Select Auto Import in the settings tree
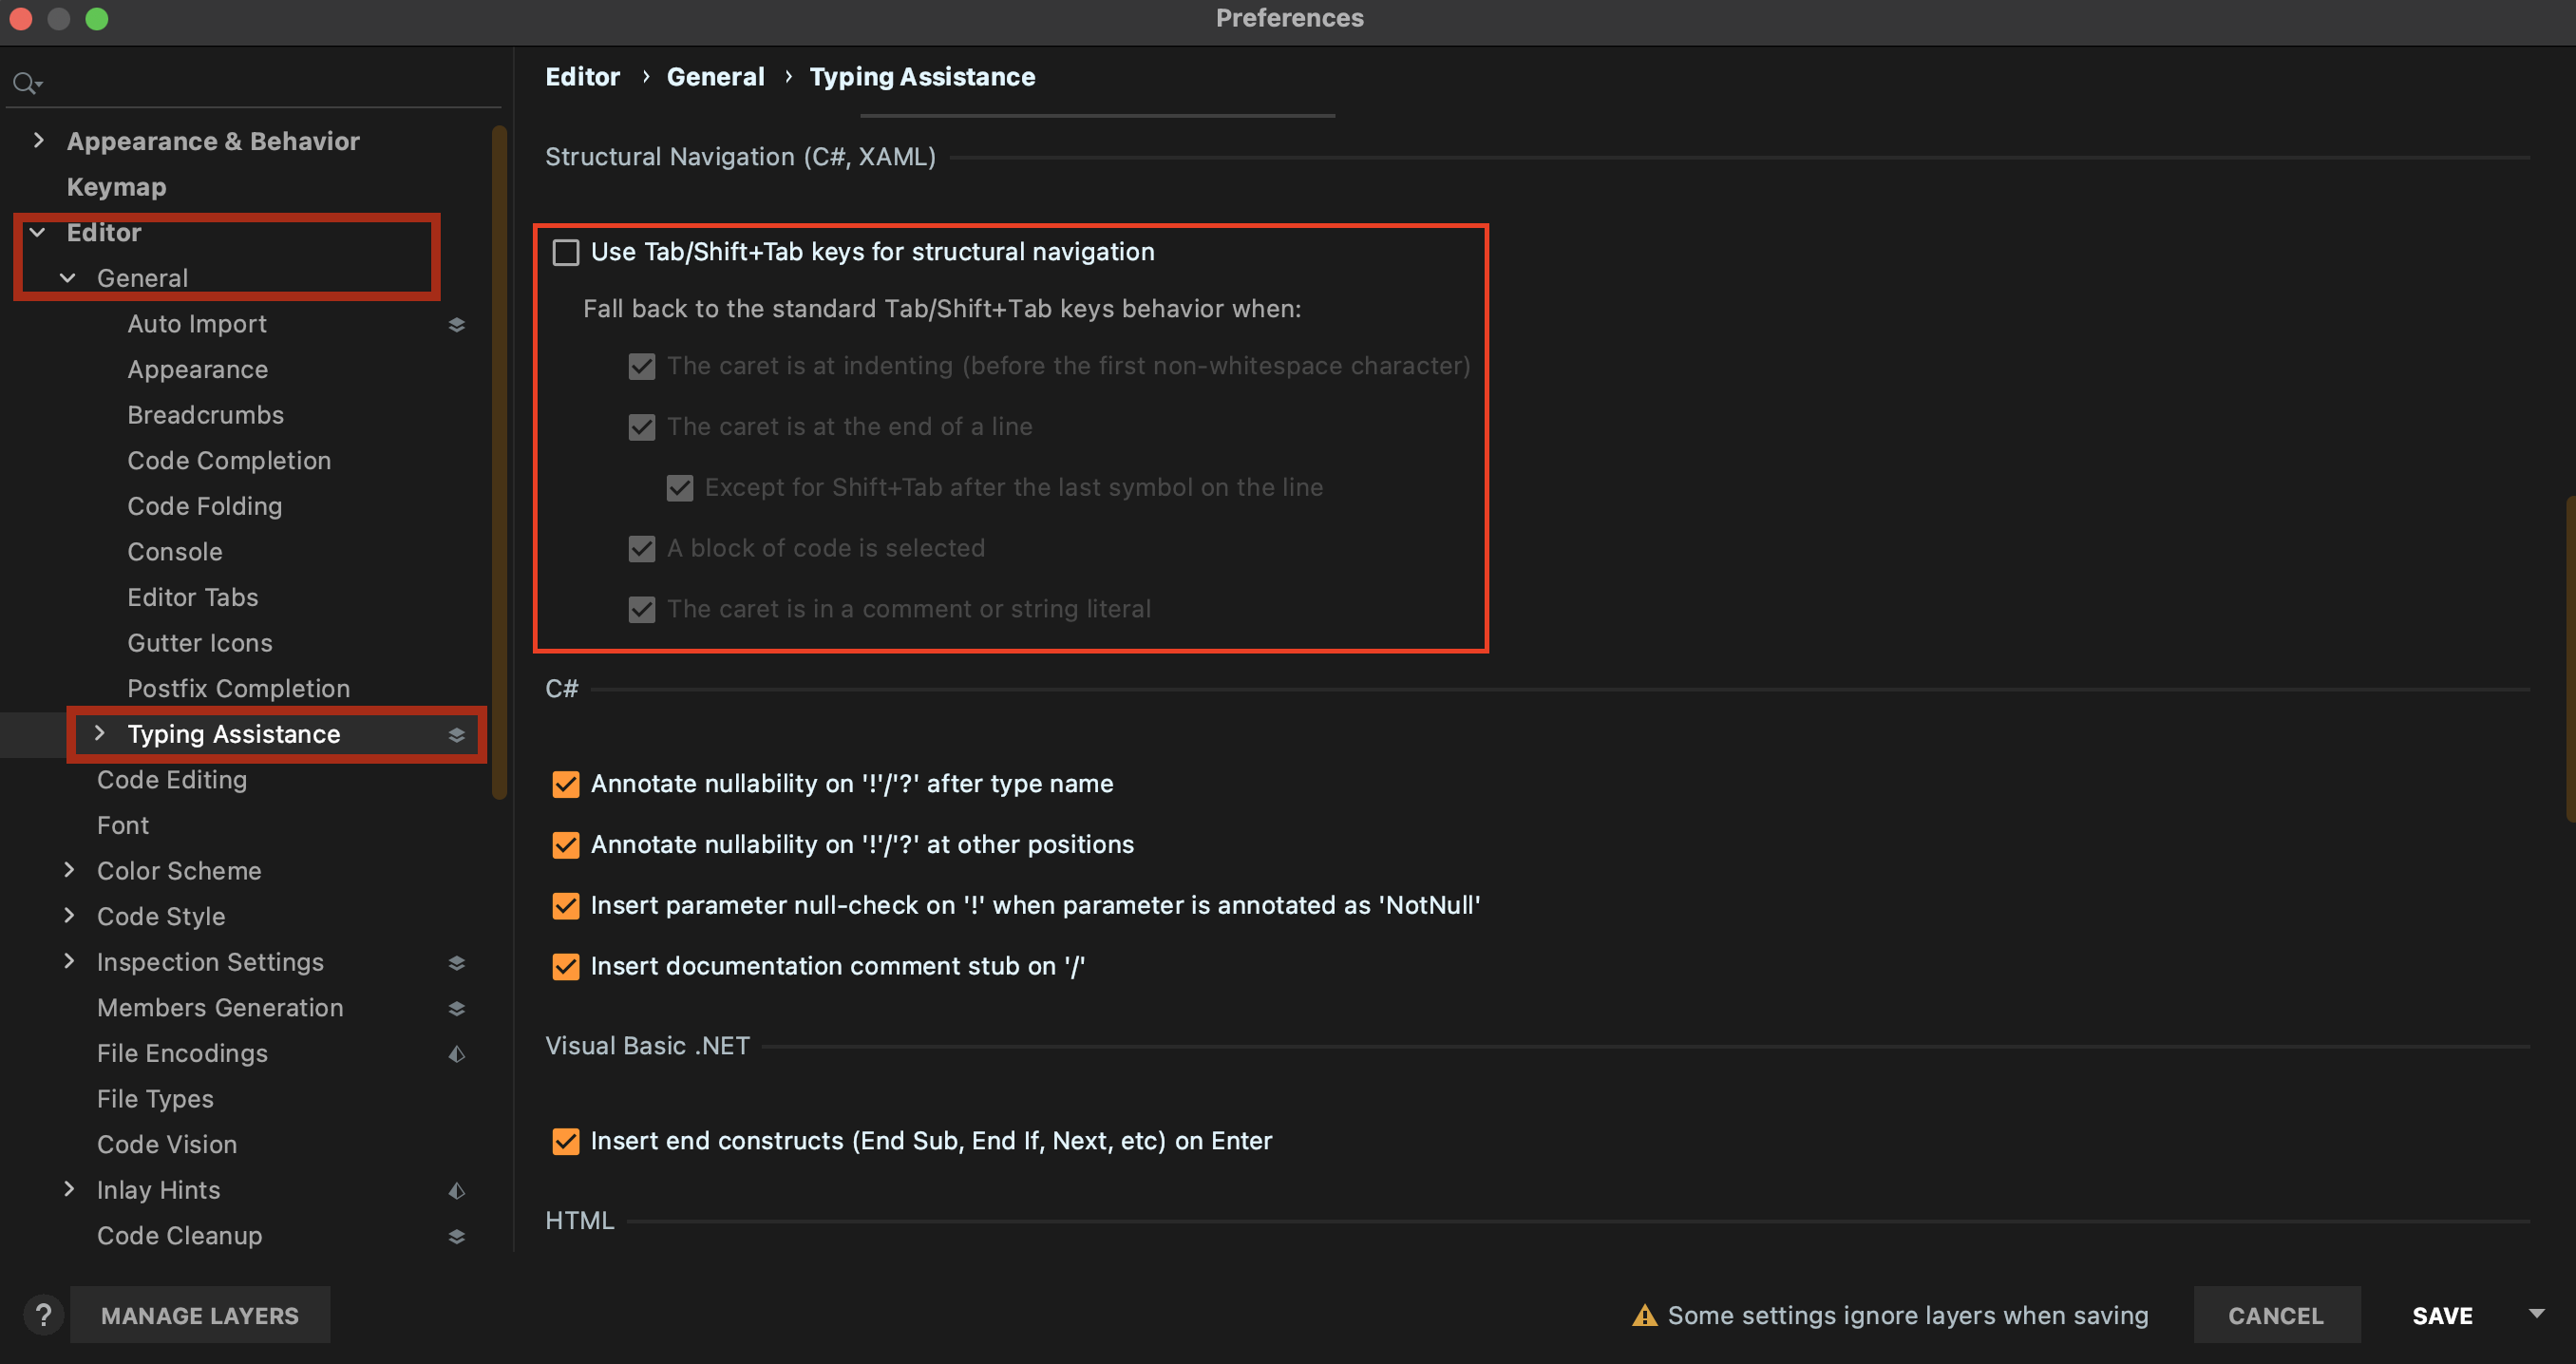Screen dimensions: 2576x1364 197,324
